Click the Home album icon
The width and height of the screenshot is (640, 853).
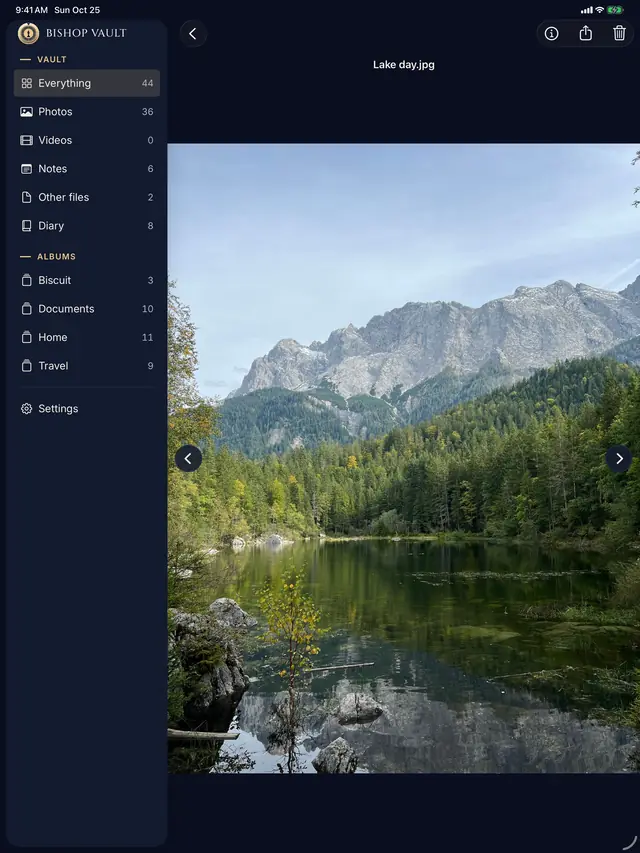coord(26,337)
